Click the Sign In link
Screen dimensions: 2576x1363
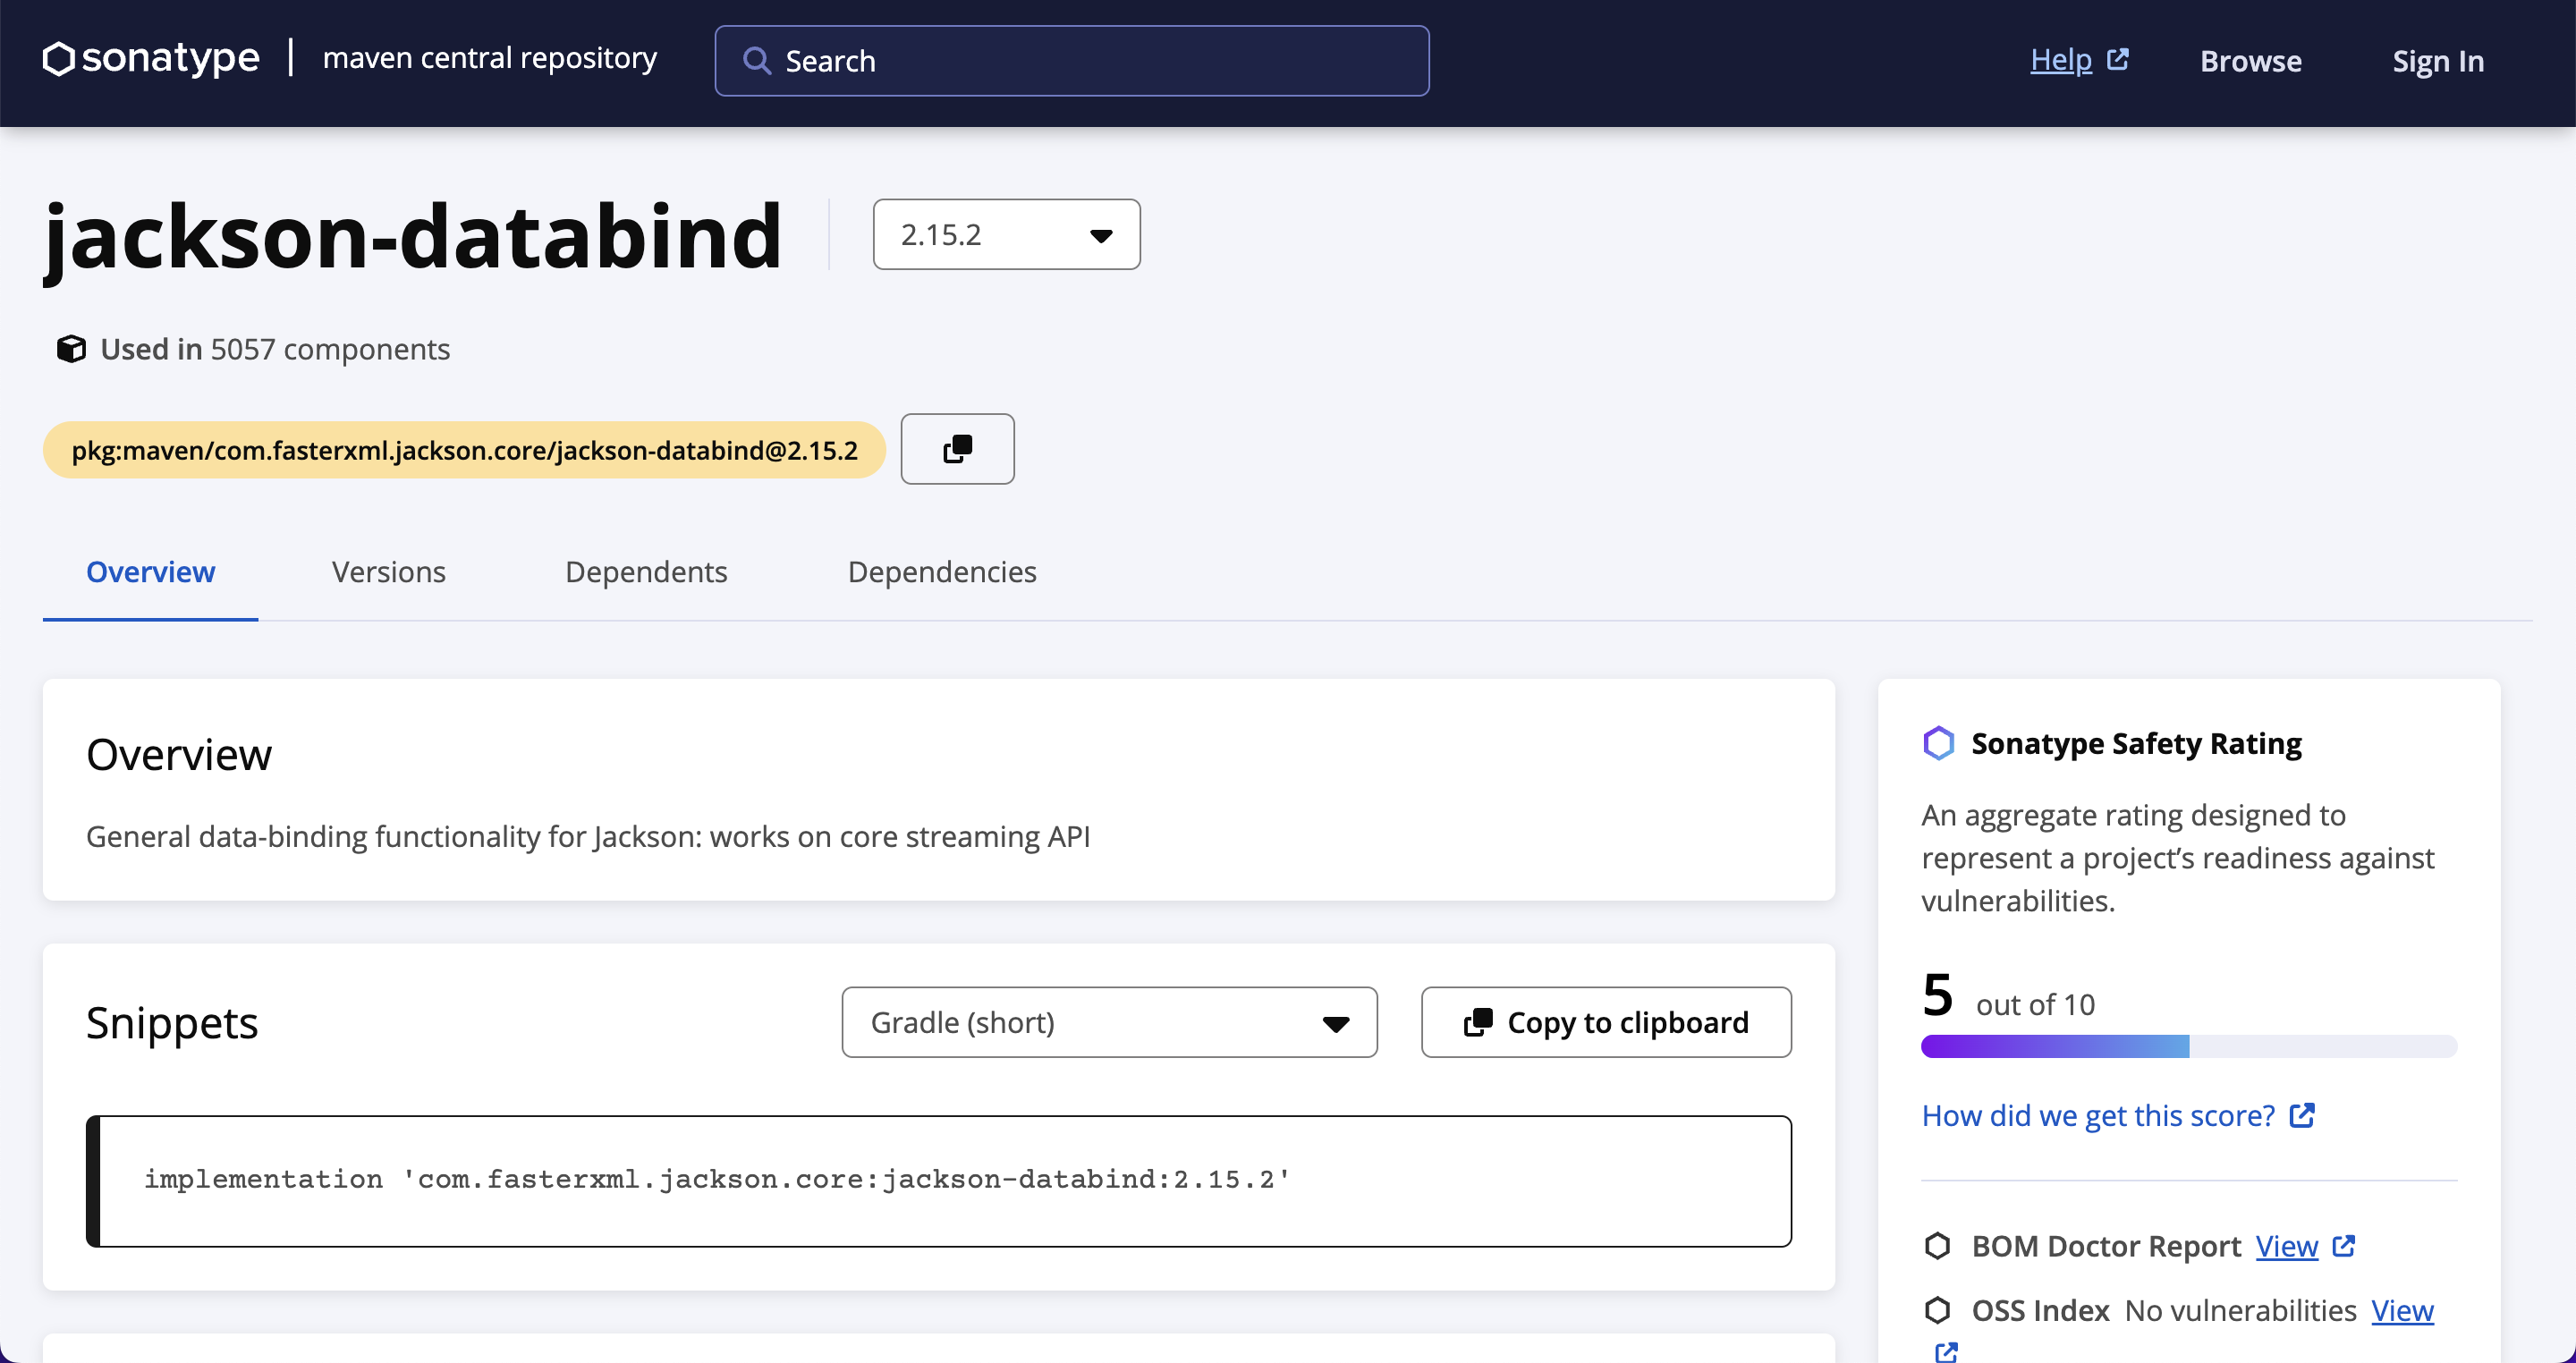2437,61
